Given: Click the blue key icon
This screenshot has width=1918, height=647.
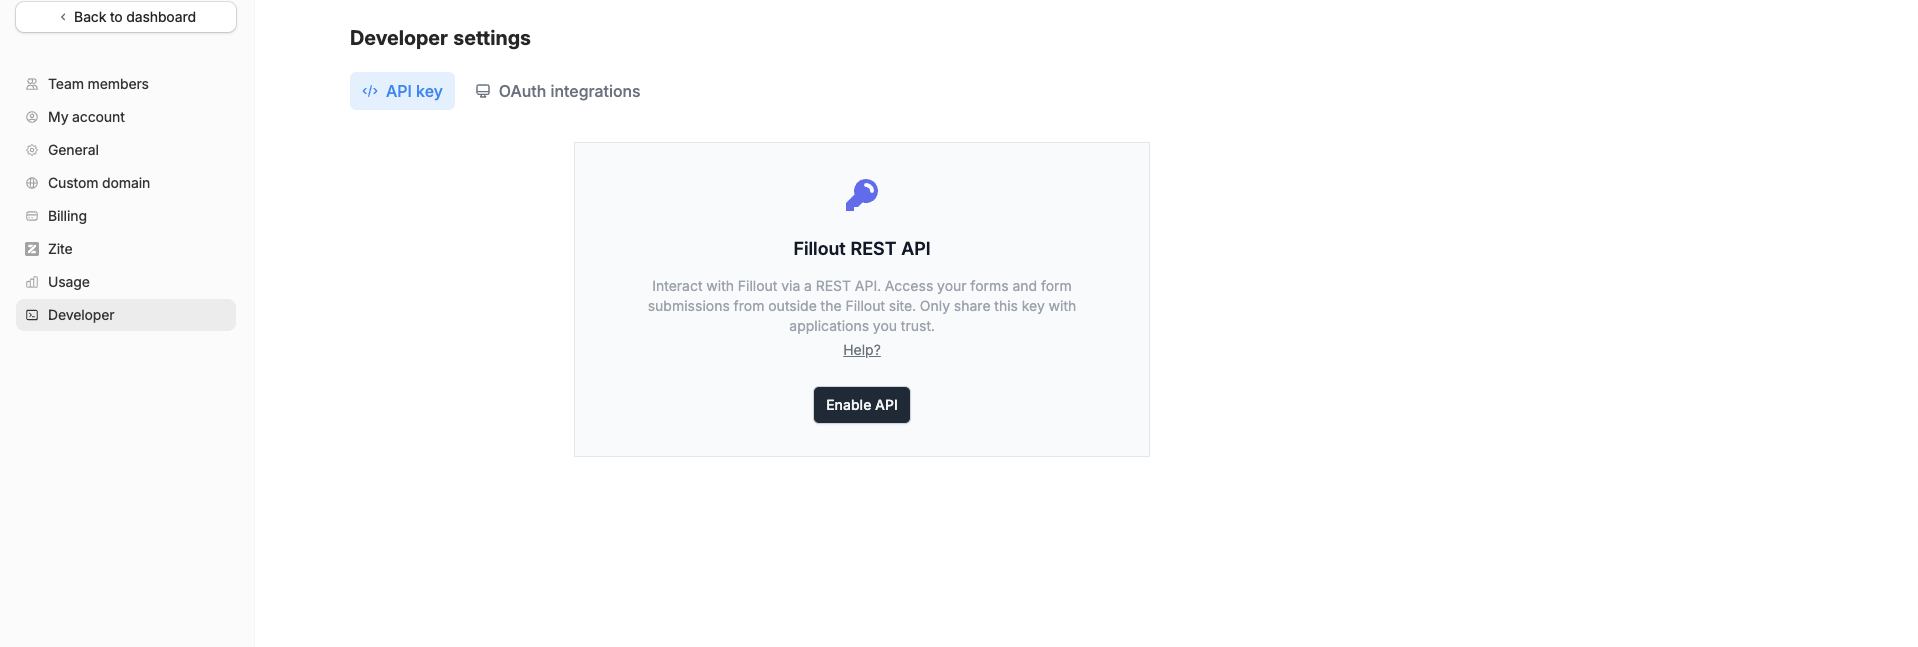Looking at the screenshot, I should coord(862,195).
